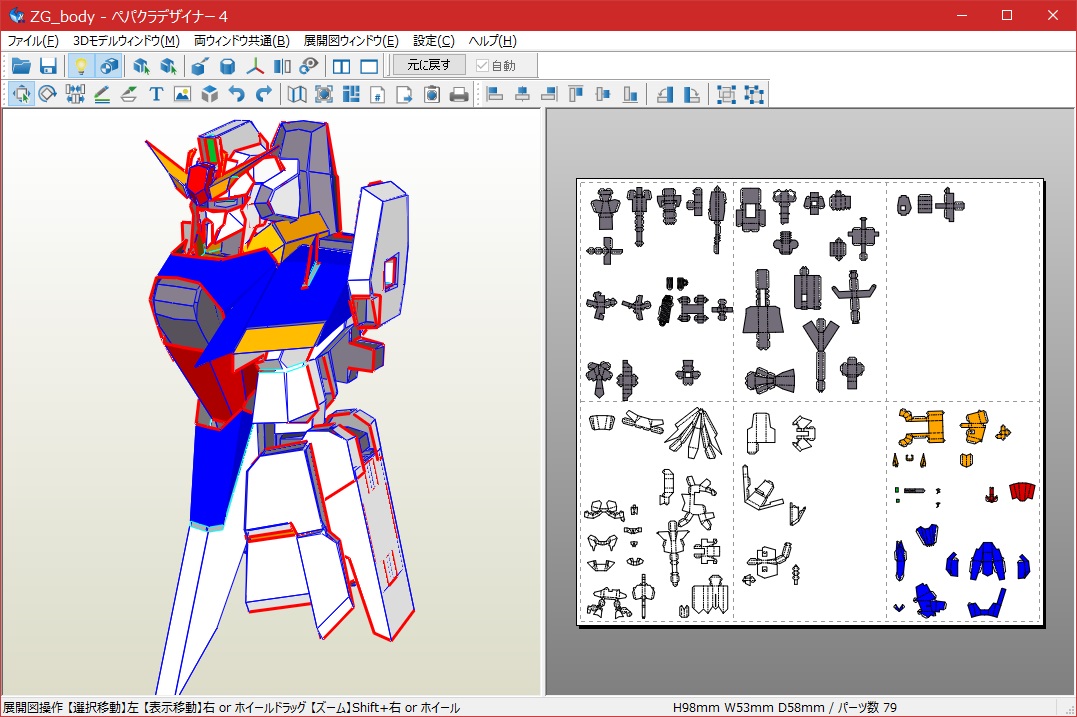
Task: Select the edit flaps tool
Action: (x=128, y=94)
